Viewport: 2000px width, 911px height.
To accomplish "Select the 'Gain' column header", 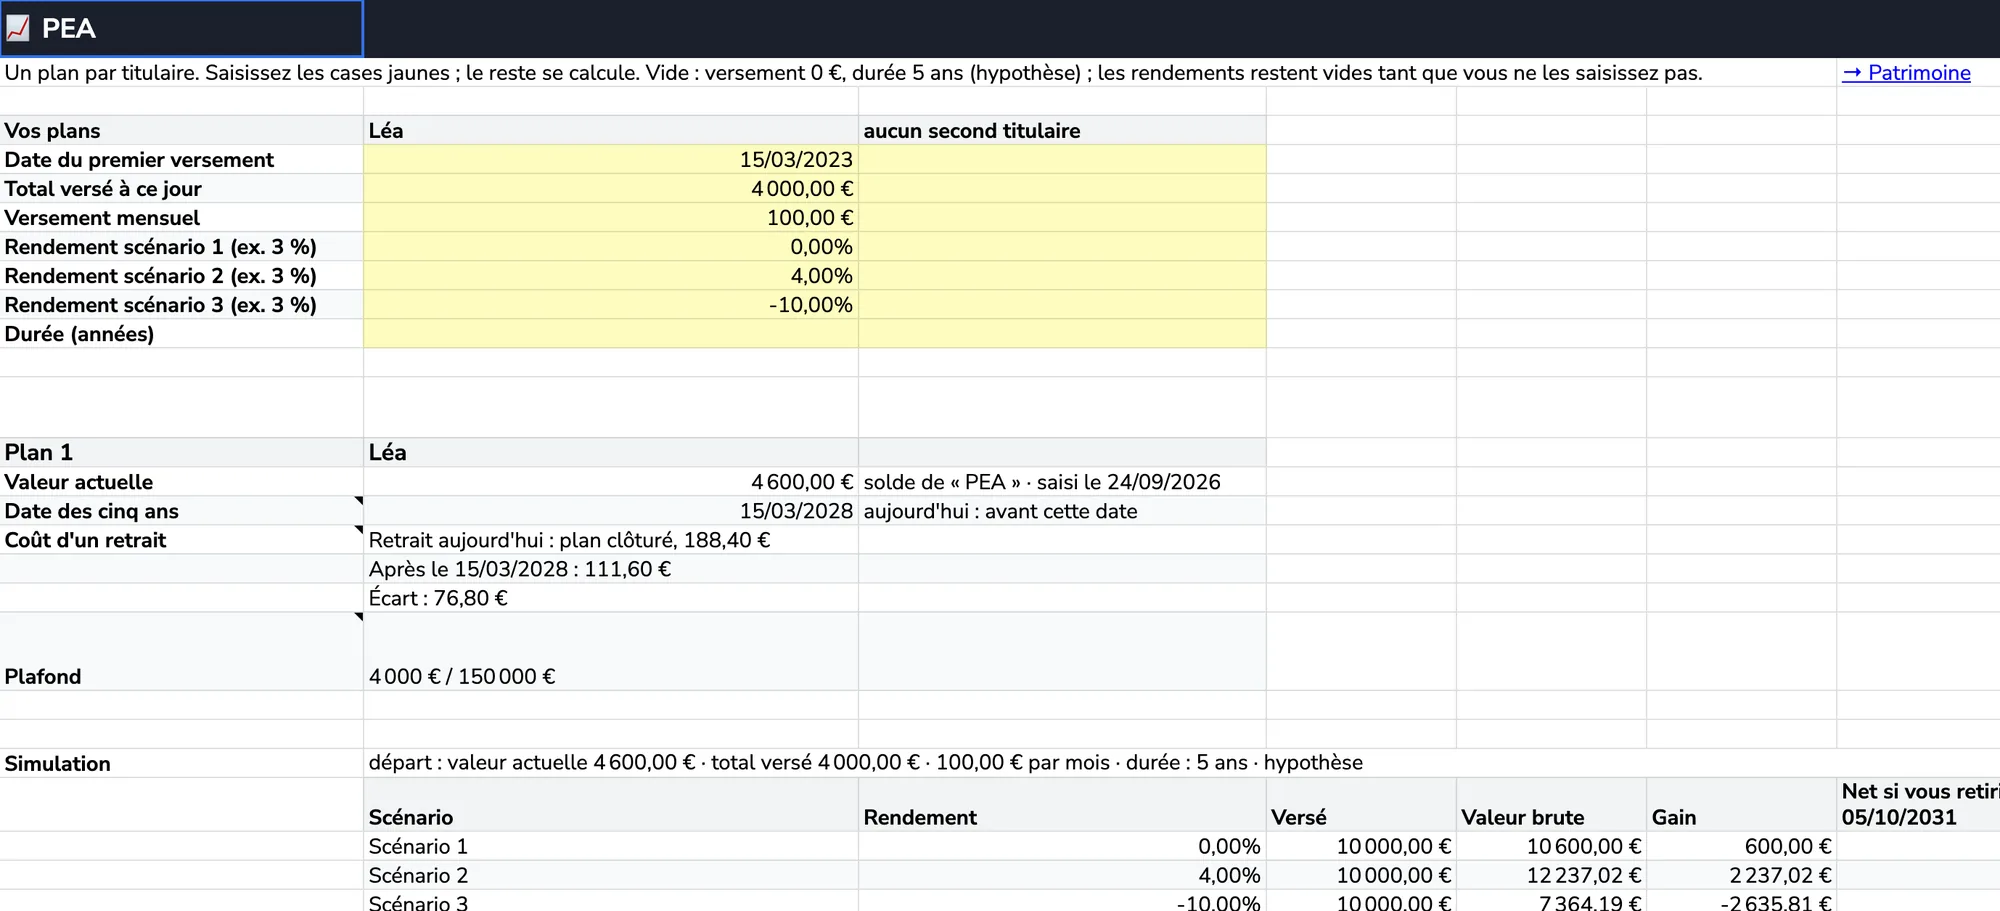I will coord(1741,805).
